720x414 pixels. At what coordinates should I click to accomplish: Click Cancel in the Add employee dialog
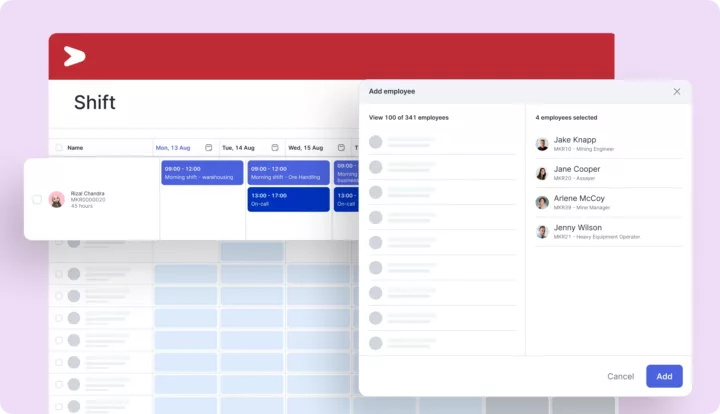(620, 376)
